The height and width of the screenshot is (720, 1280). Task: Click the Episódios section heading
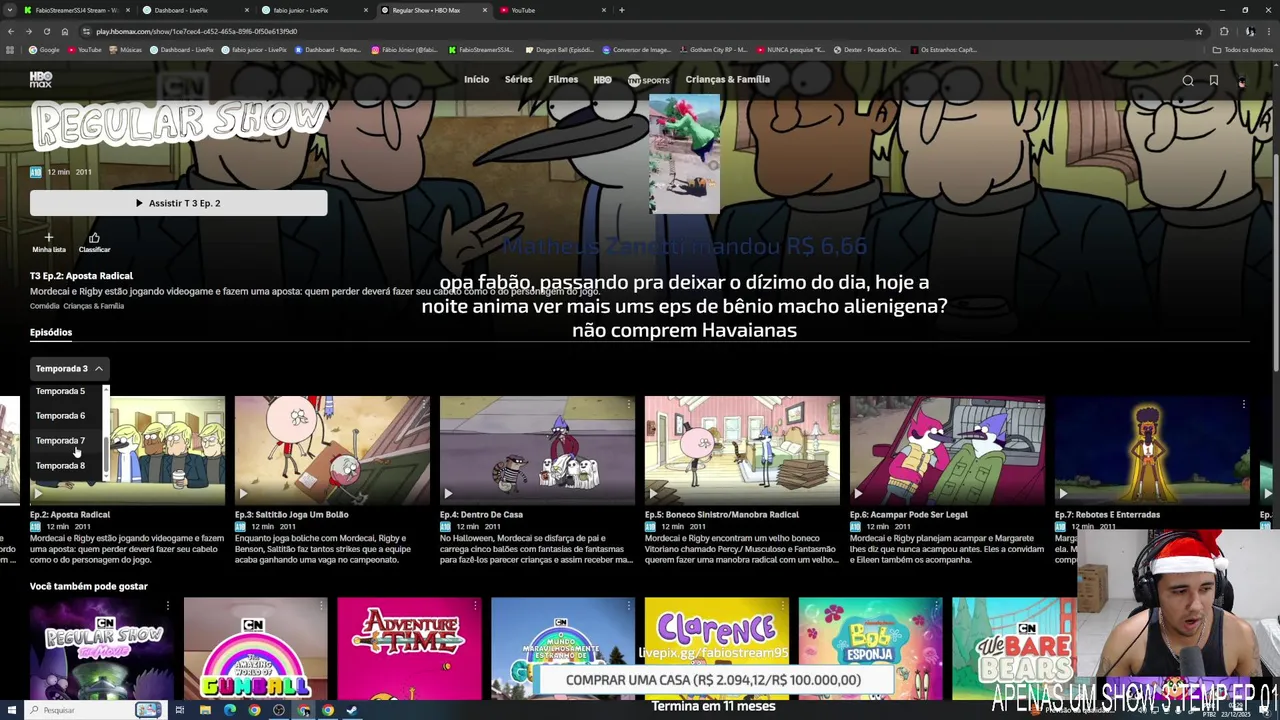[51, 332]
